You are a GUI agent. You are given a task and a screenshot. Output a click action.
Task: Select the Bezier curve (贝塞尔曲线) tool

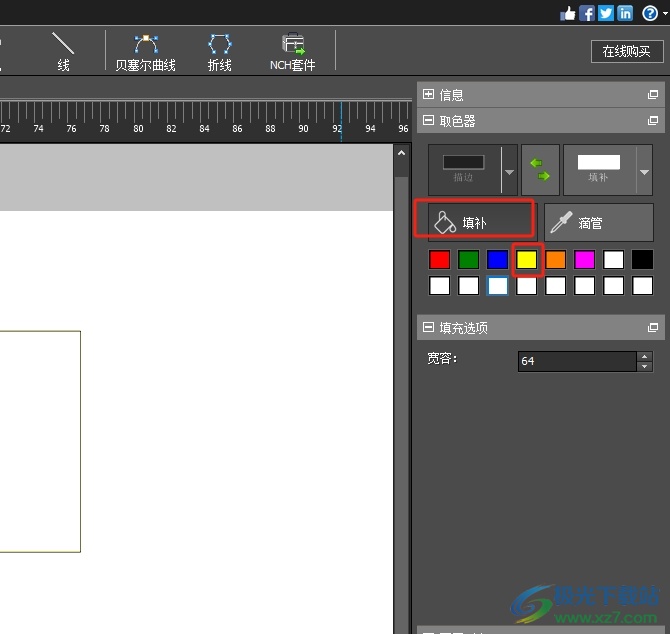(146, 51)
